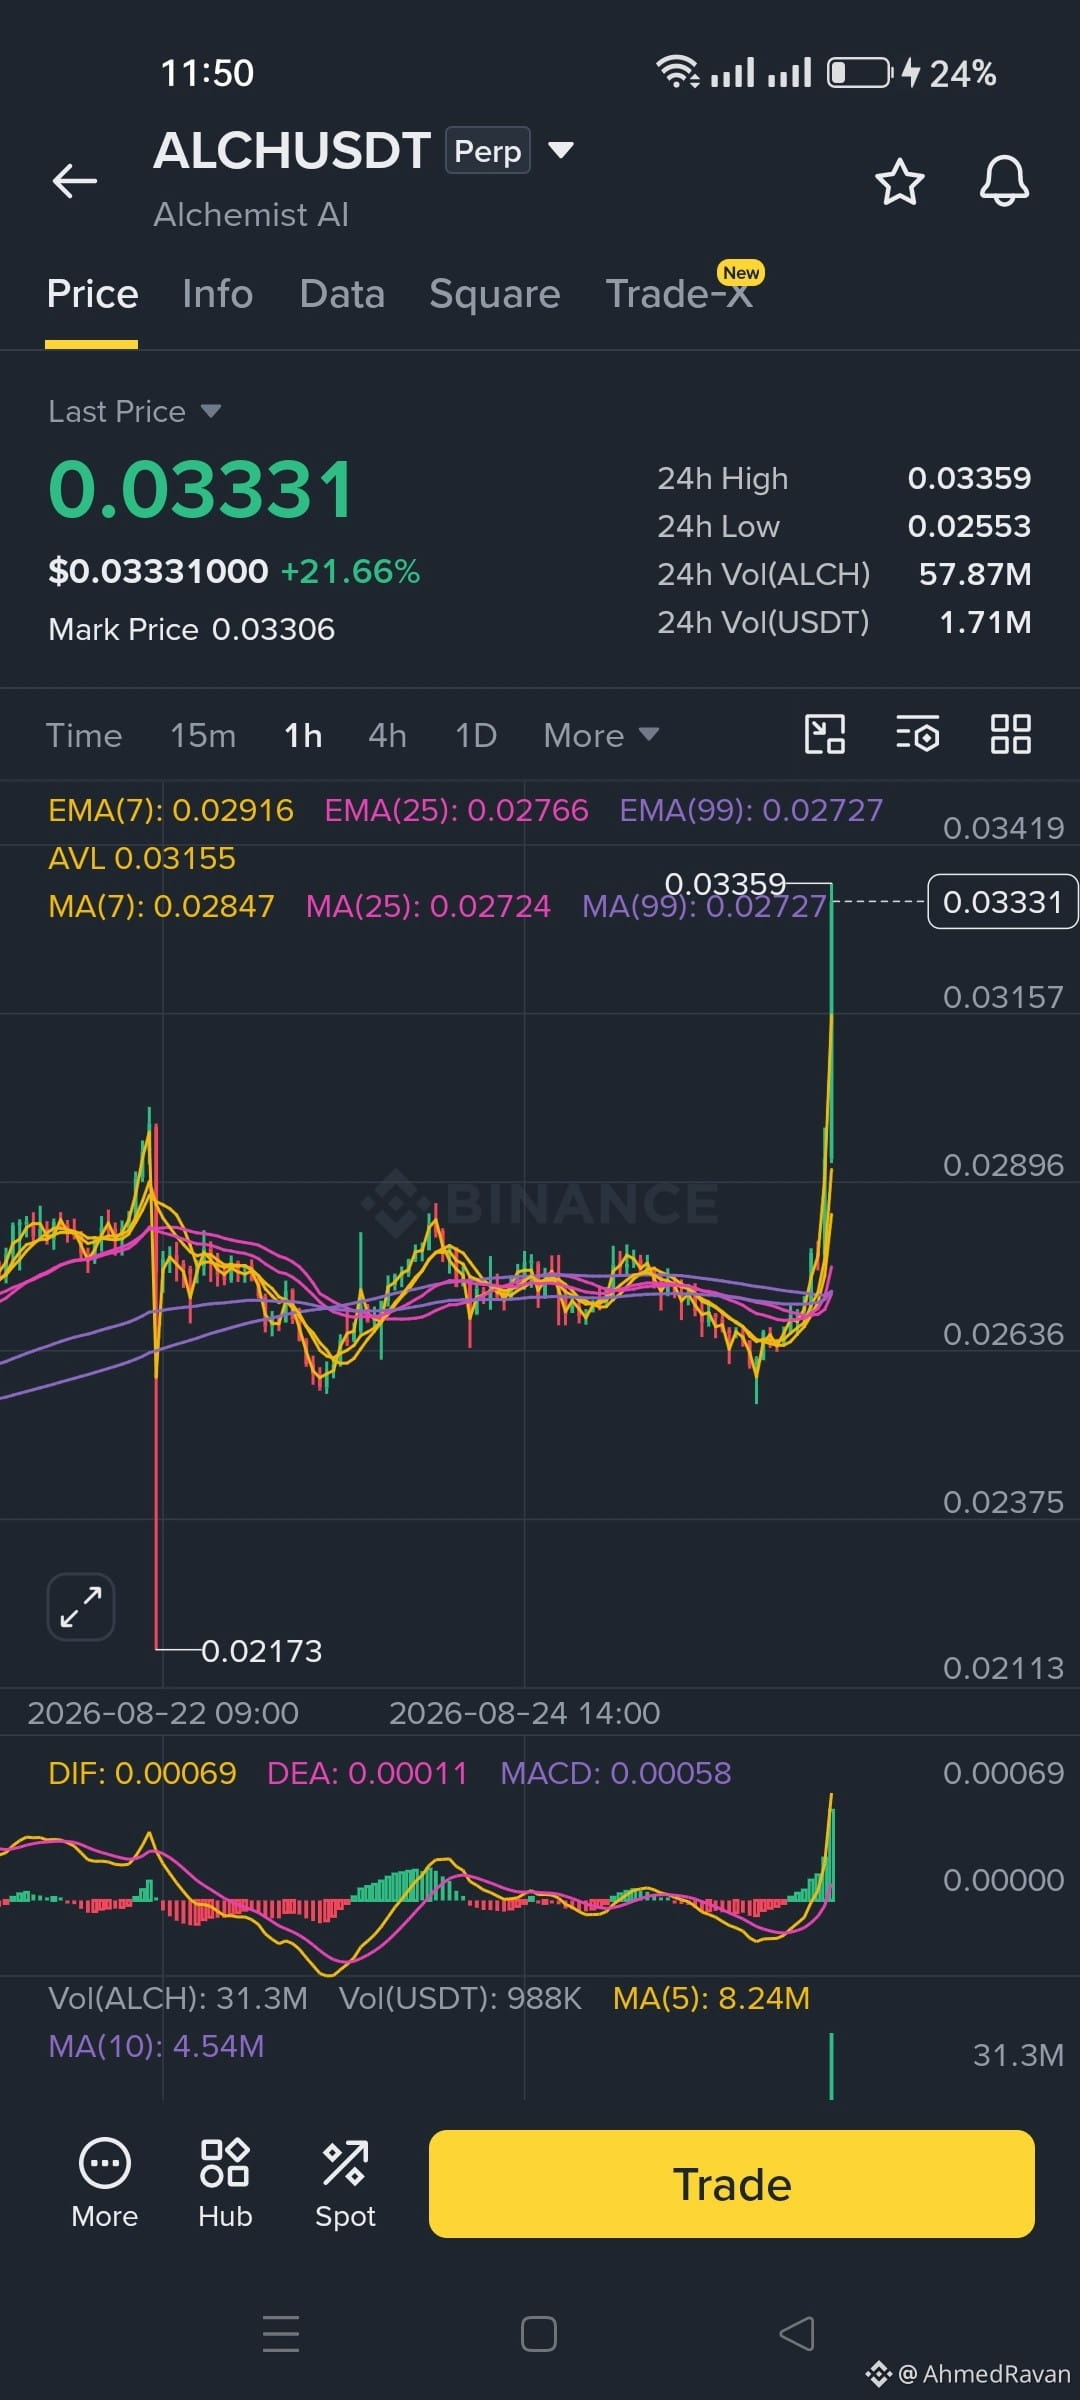Open chart drawing tools icon
This screenshot has height=2400, width=1080.
click(825, 734)
